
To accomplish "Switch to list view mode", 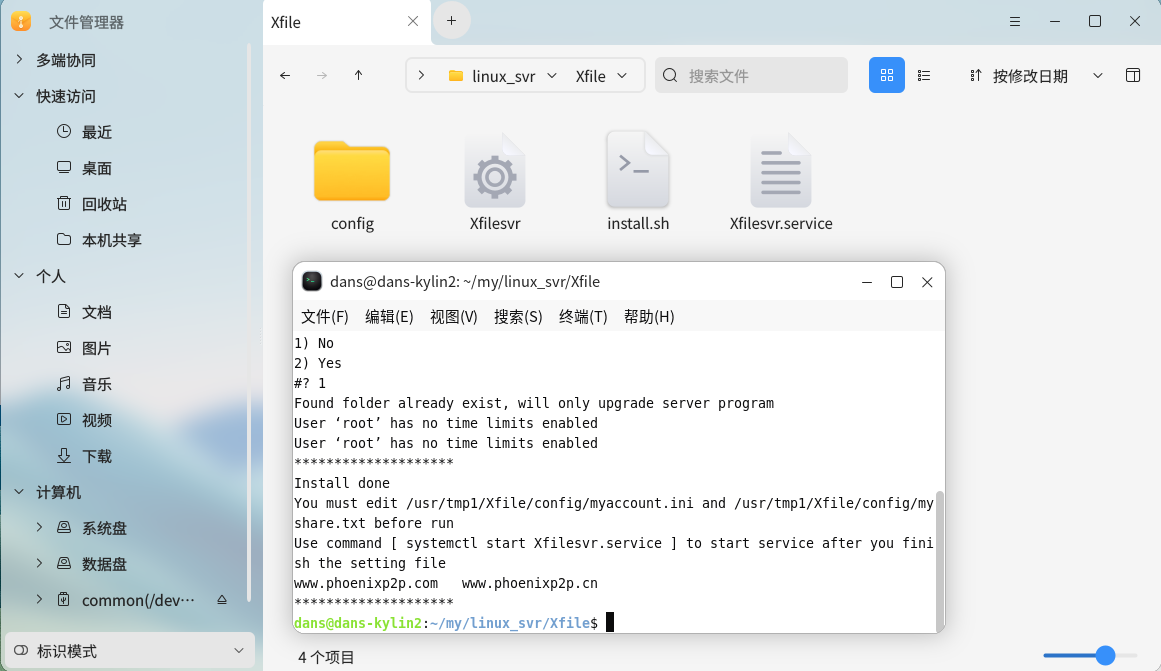I will click(924, 75).
